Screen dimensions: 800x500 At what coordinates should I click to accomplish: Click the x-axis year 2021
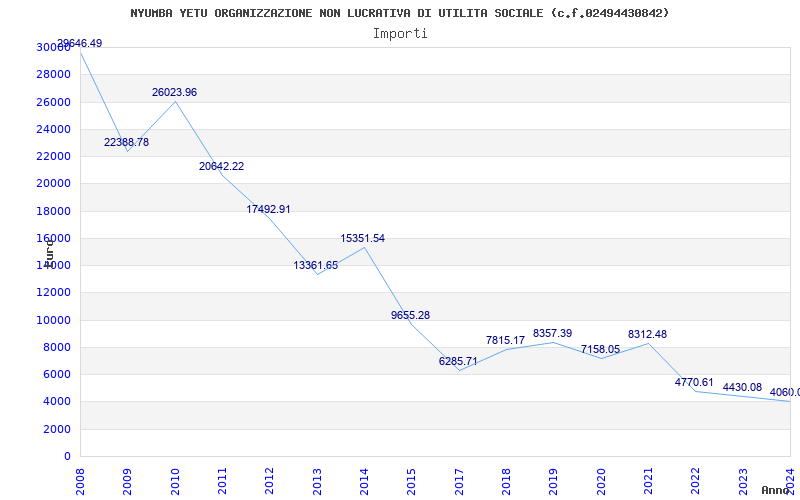coord(648,481)
